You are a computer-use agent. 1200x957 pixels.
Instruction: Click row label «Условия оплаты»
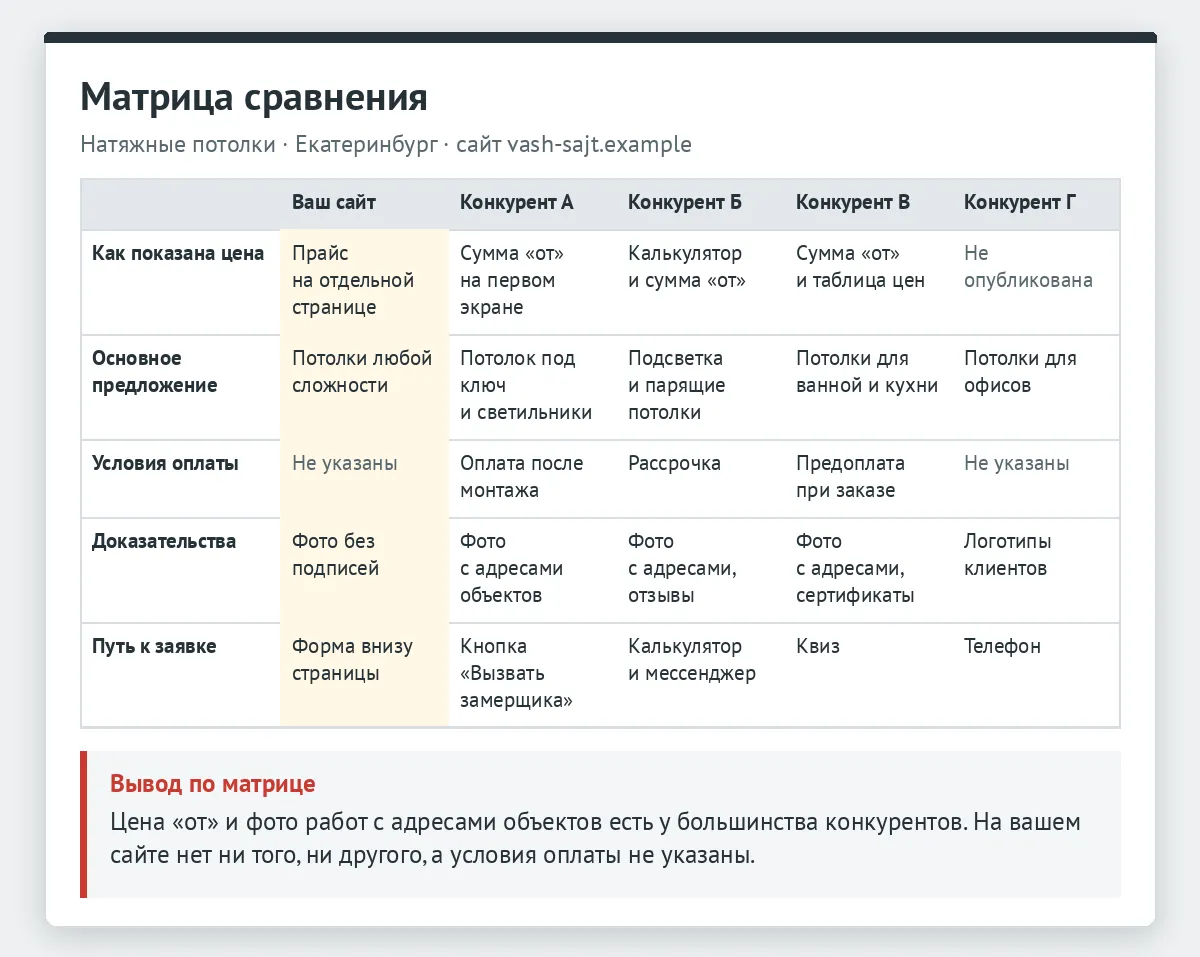click(x=165, y=463)
